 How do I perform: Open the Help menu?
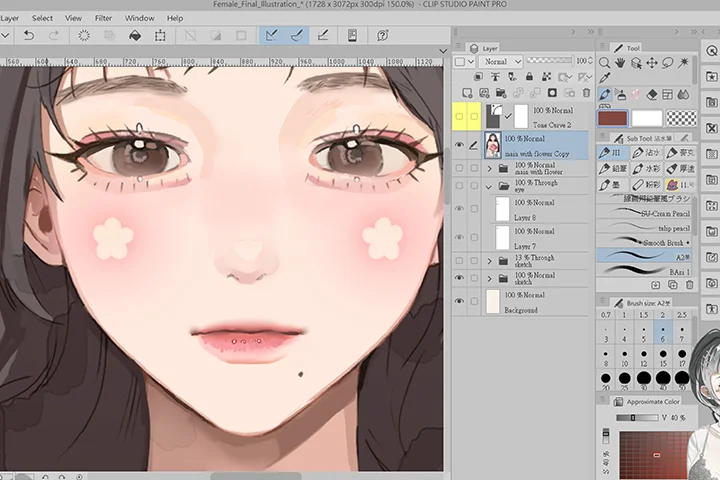click(174, 18)
